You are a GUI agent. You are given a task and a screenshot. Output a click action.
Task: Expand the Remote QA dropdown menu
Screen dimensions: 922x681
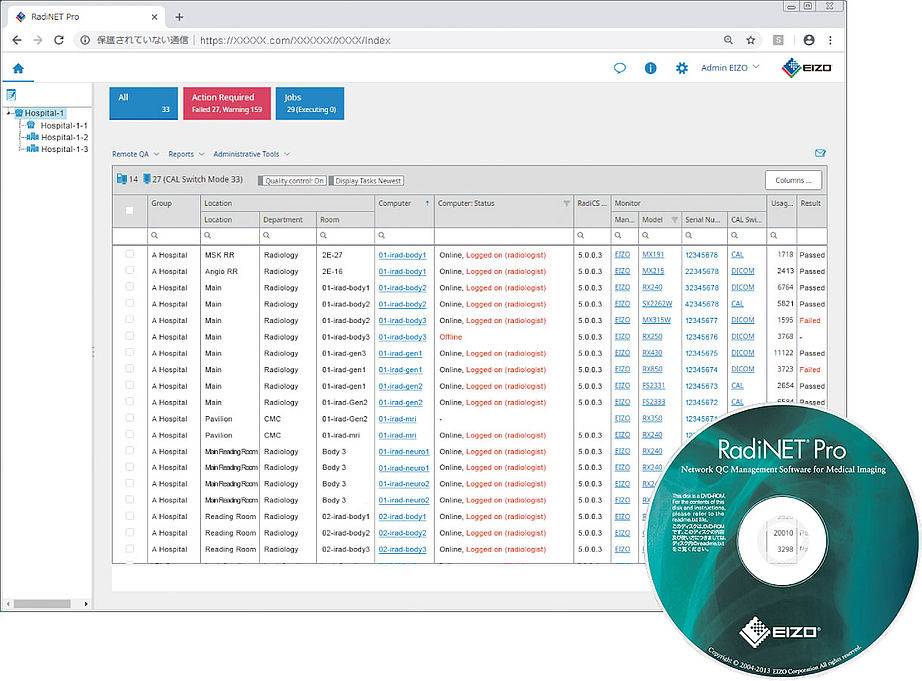pos(134,154)
